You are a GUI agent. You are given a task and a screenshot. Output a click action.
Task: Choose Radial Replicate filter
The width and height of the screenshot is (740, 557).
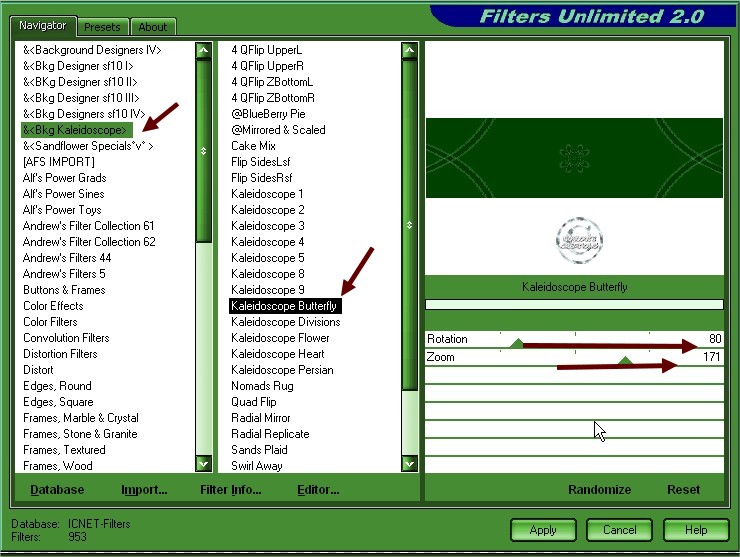click(270, 434)
